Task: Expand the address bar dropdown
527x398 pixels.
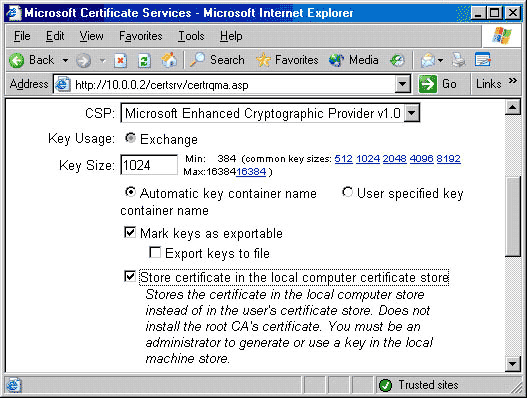Action: point(403,84)
